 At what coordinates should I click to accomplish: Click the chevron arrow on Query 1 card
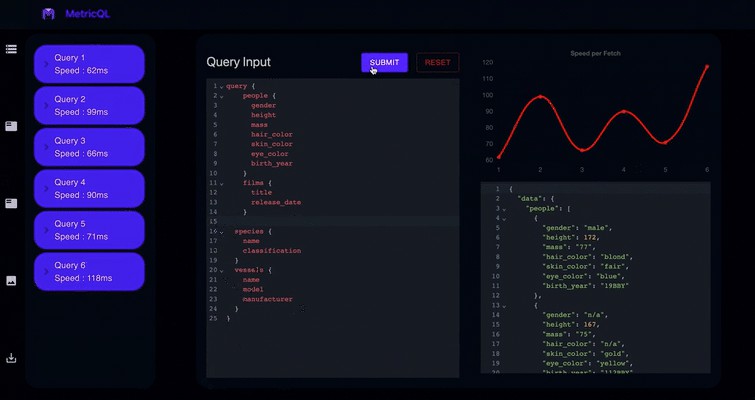pos(45,64)
